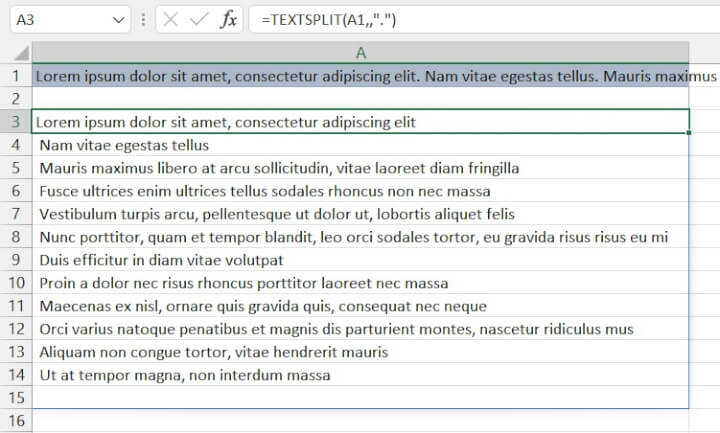Open Insert Function (fx) dialog

pos(229,19)
